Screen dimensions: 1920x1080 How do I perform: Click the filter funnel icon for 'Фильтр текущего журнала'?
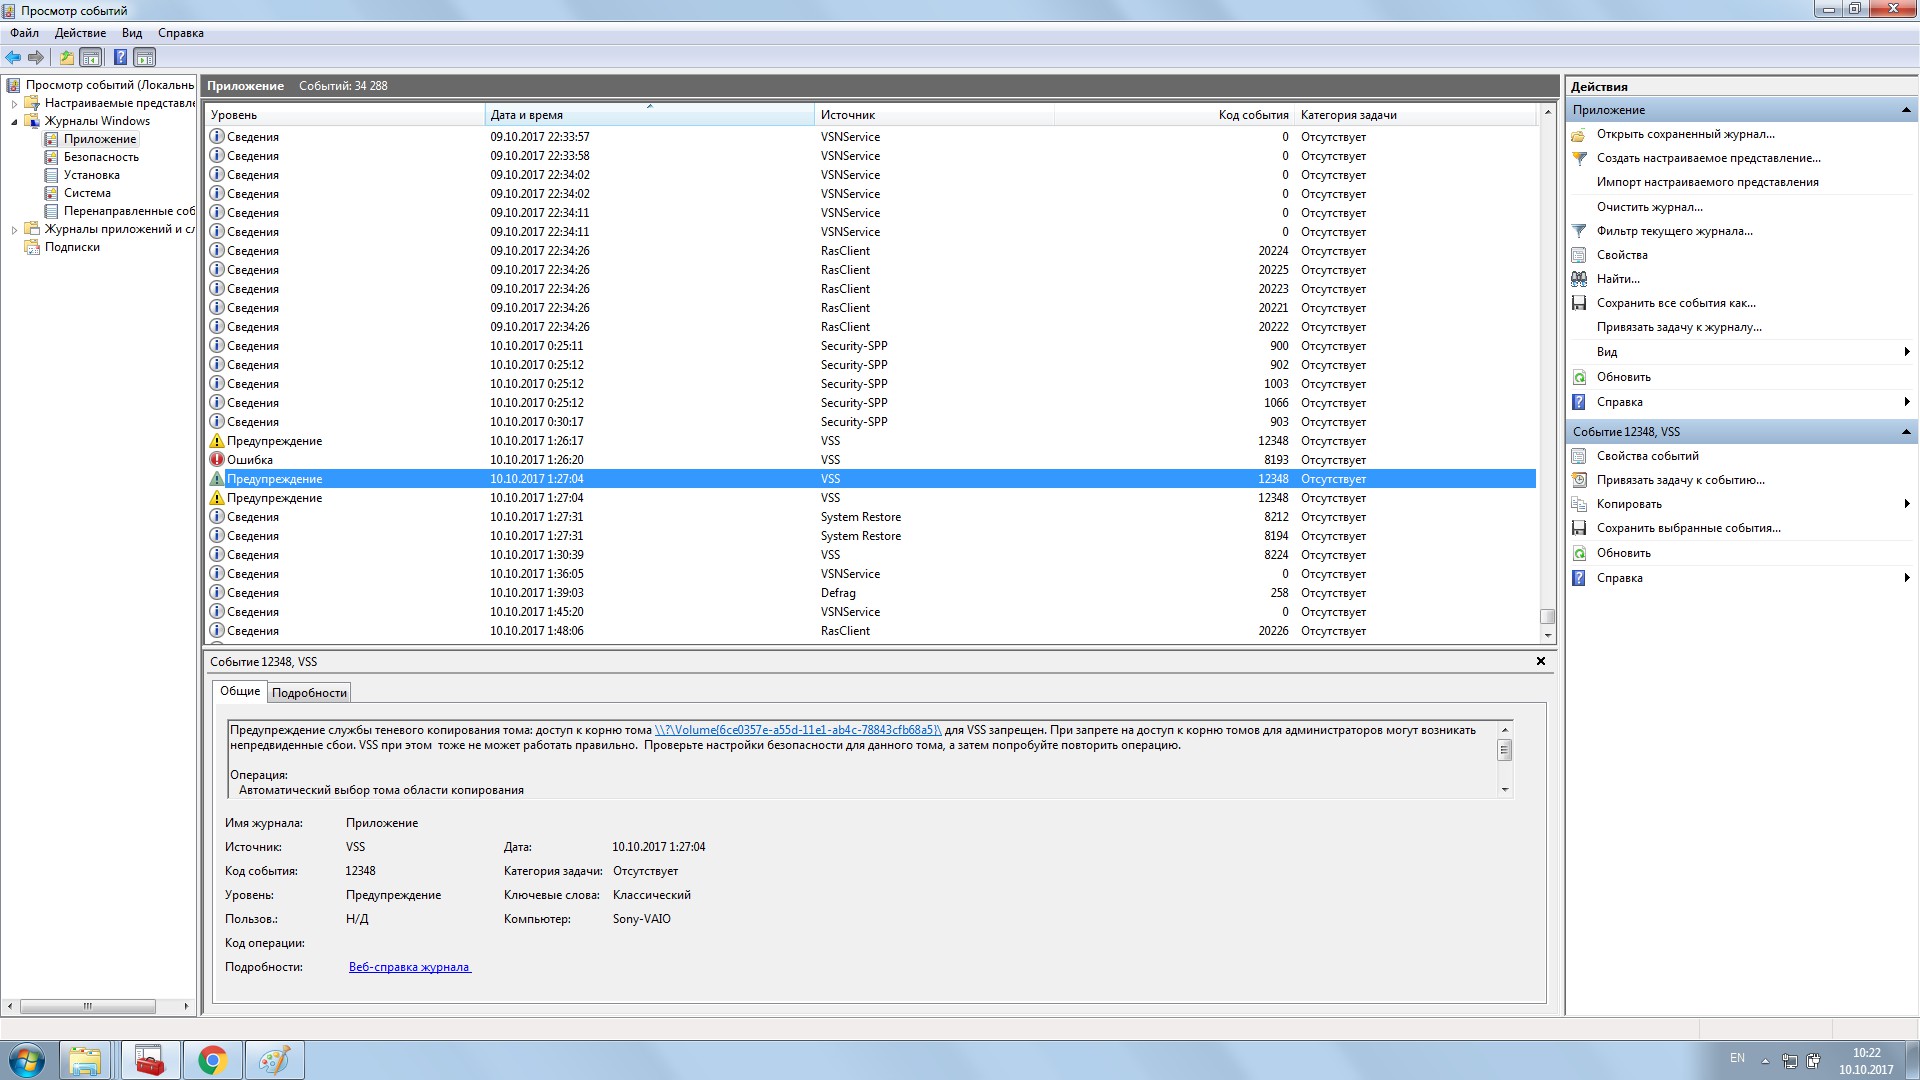[1579, 231]
